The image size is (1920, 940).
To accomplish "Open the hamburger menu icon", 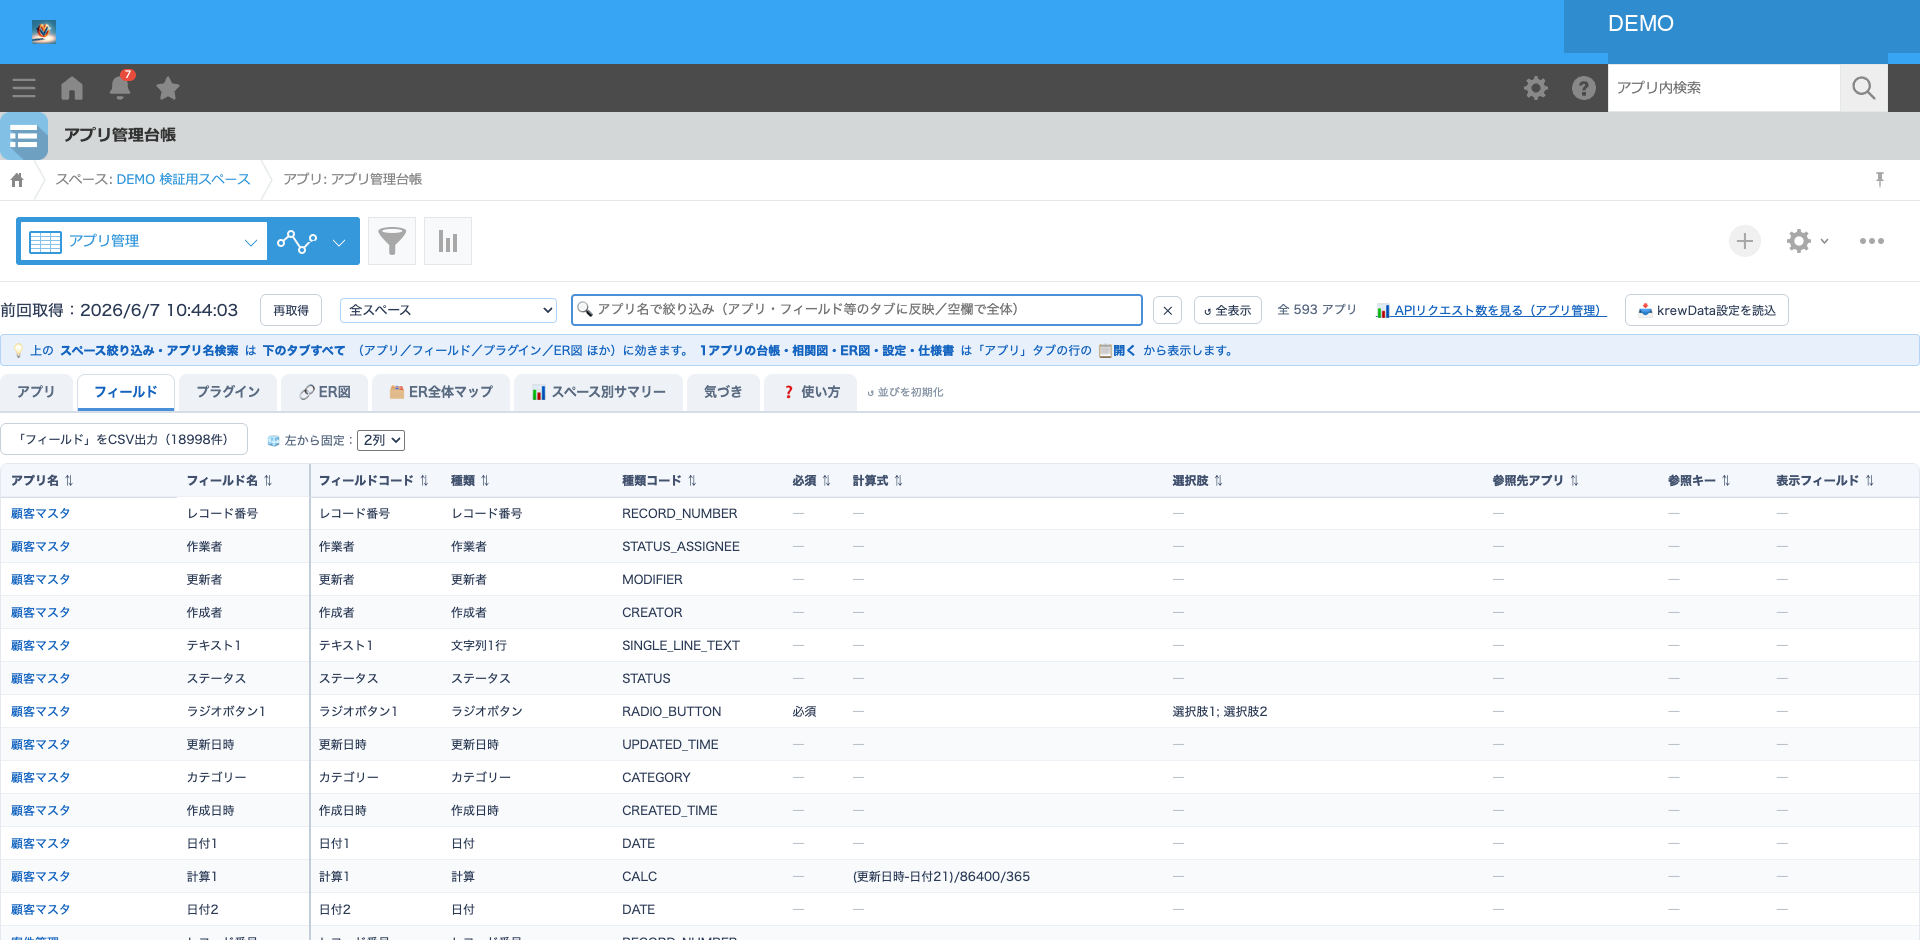I will coord(24,88).
